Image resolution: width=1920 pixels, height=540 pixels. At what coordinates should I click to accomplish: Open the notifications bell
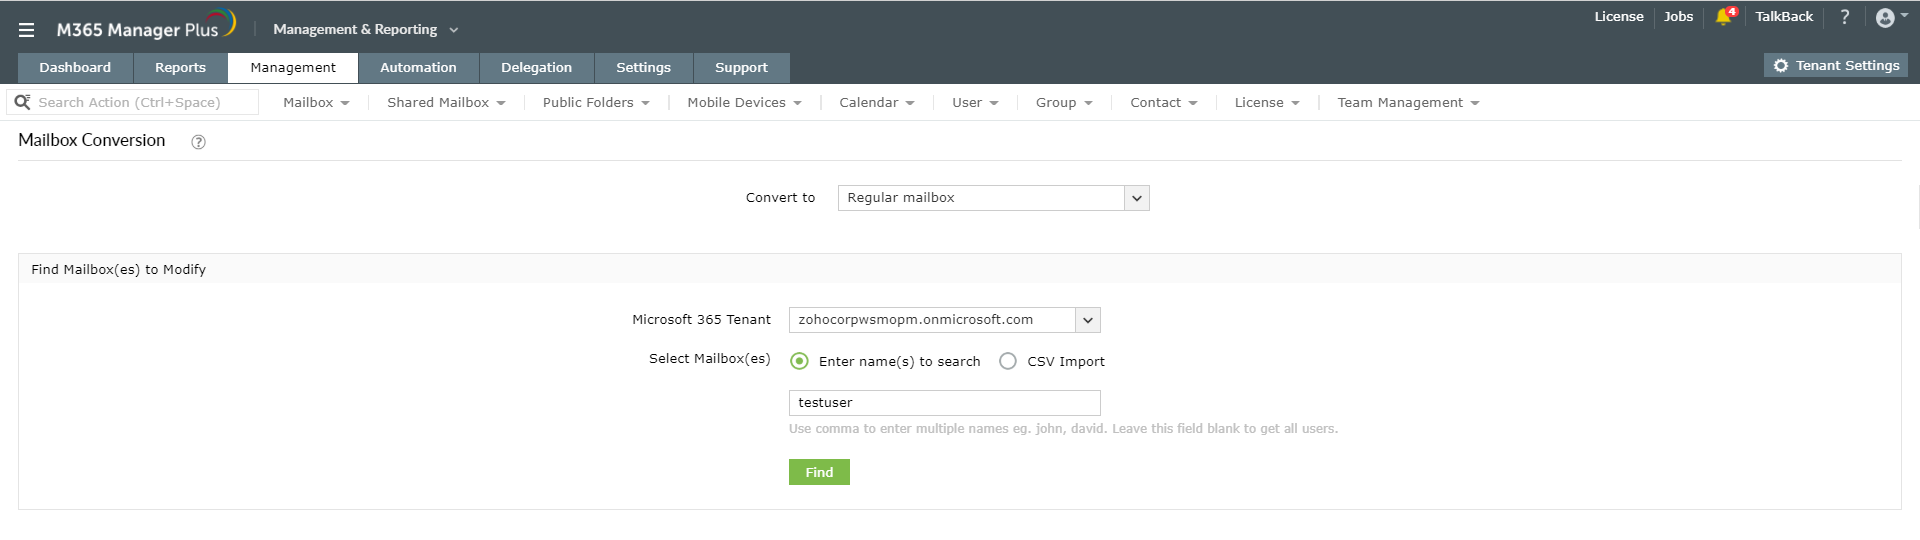(x=1723, y=17)
